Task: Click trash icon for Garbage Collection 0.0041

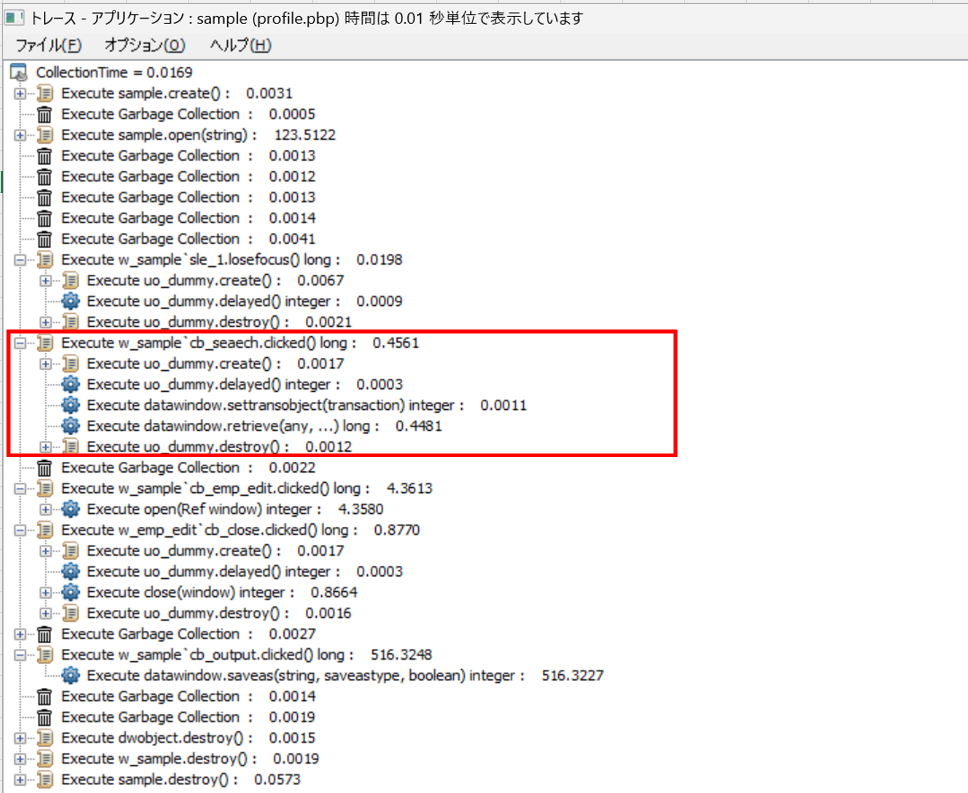Action: point(45,239)
